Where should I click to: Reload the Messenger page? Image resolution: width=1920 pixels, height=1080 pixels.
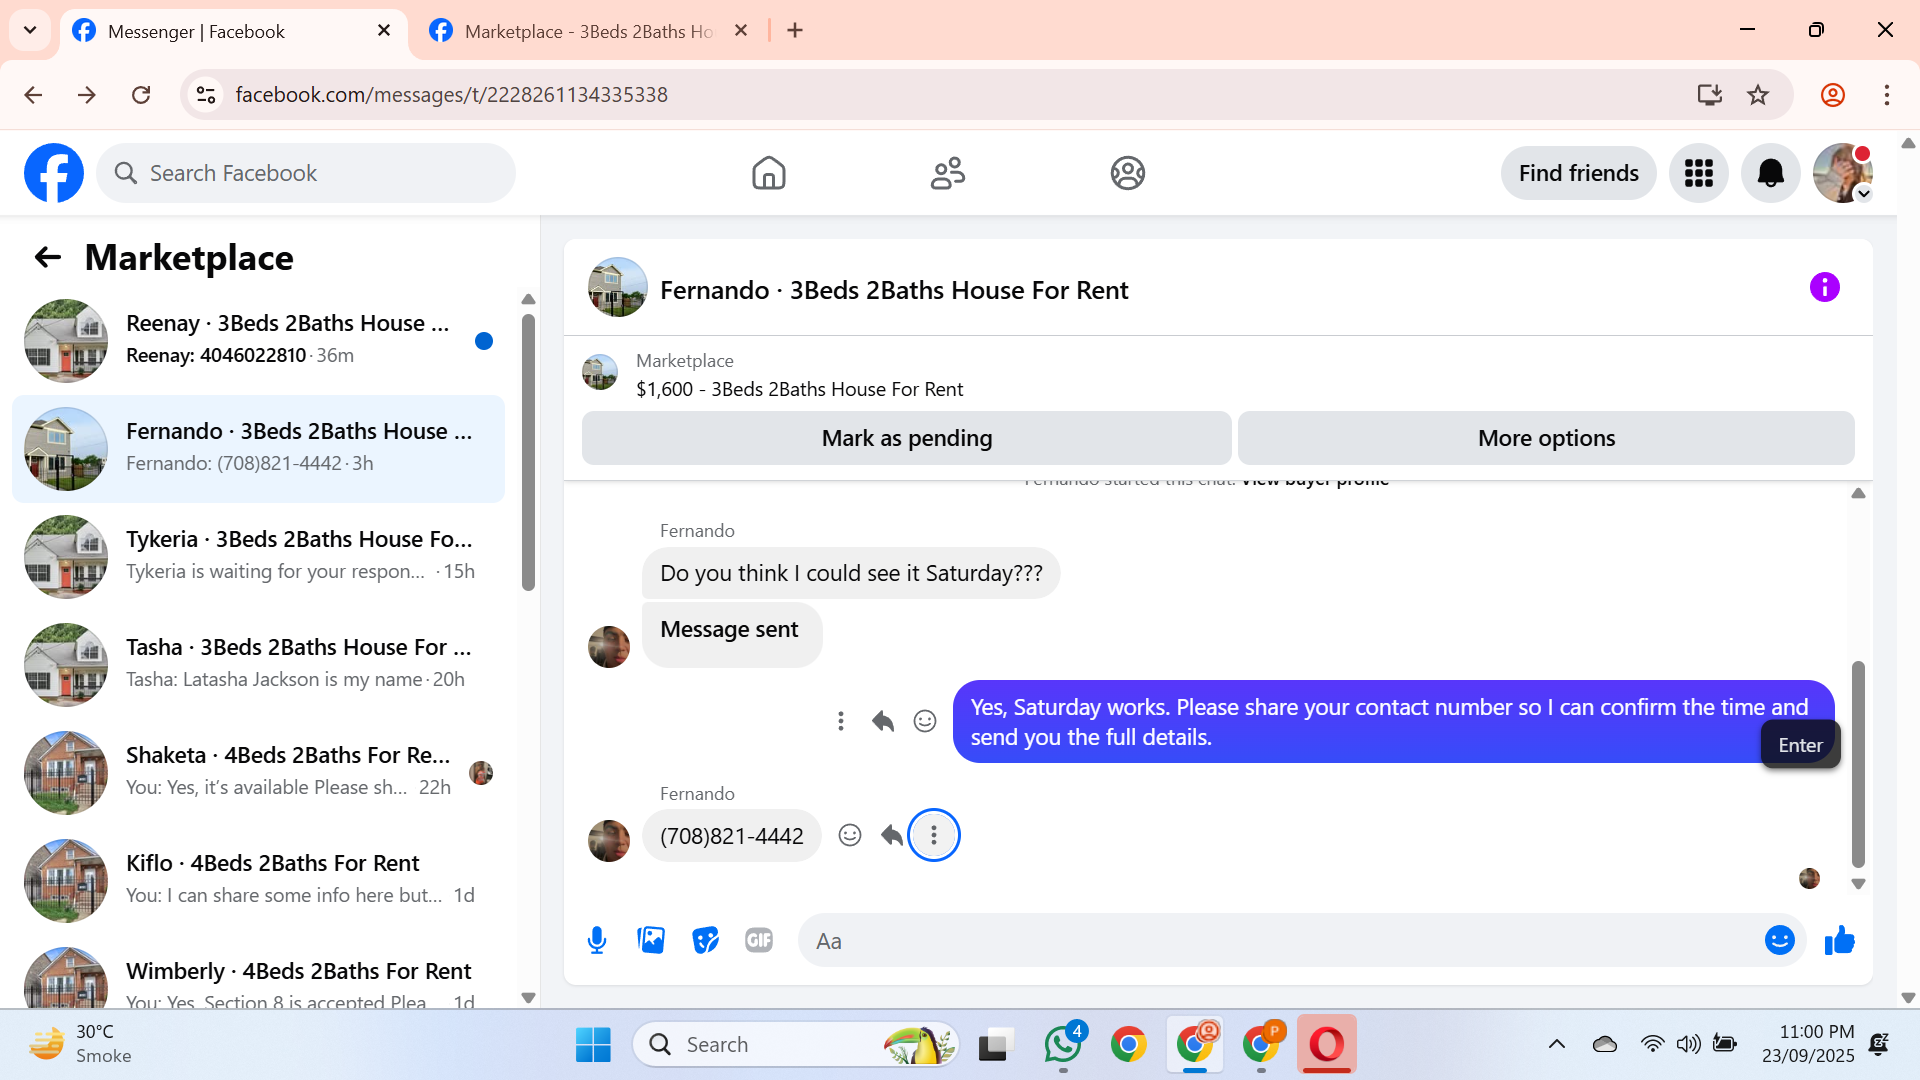pos(141,95)
